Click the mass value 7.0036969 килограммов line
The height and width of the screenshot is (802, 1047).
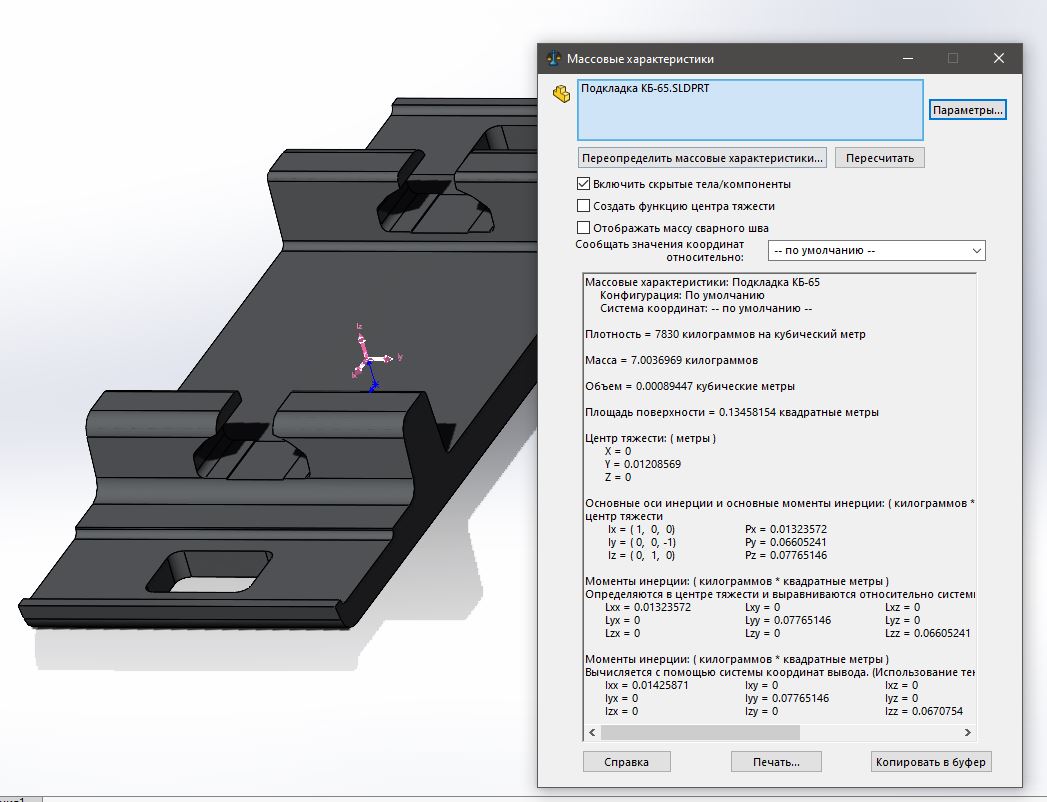coord(671,360)
